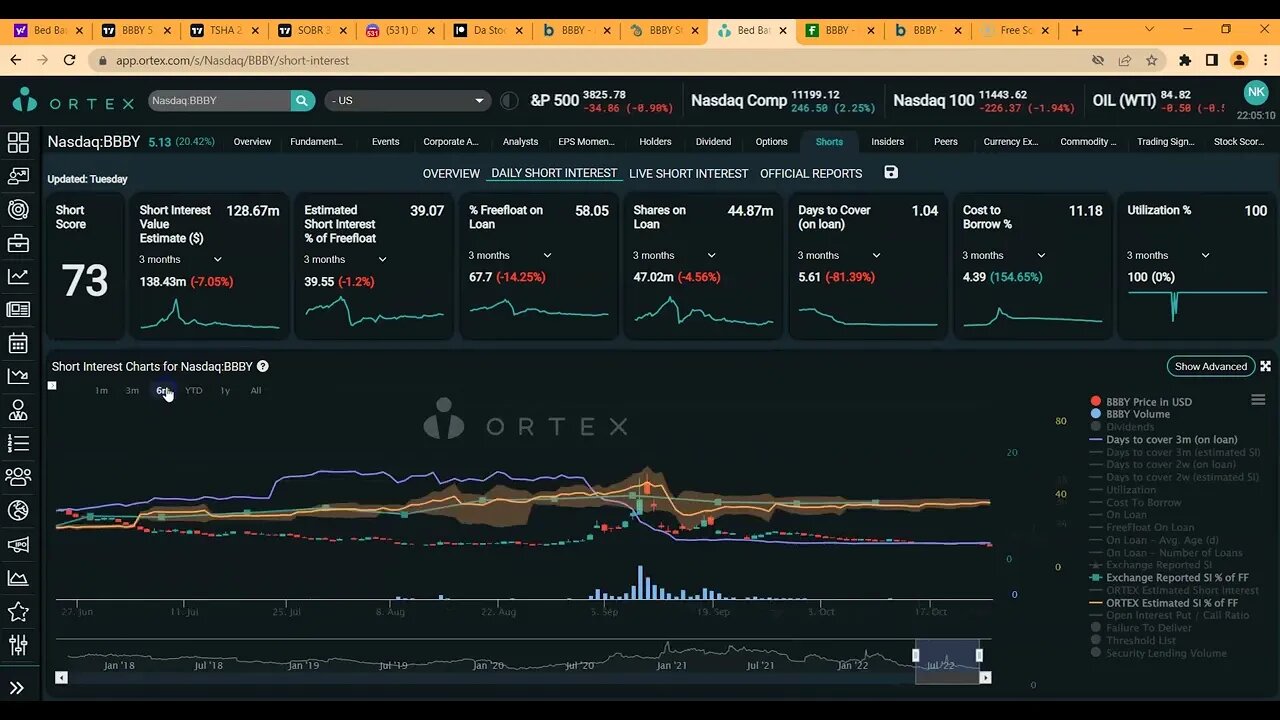Viewport: 1280px width, 720px height.
Task: Toggle Days to cover 3m (on loan)
Action: point(1164,439)
